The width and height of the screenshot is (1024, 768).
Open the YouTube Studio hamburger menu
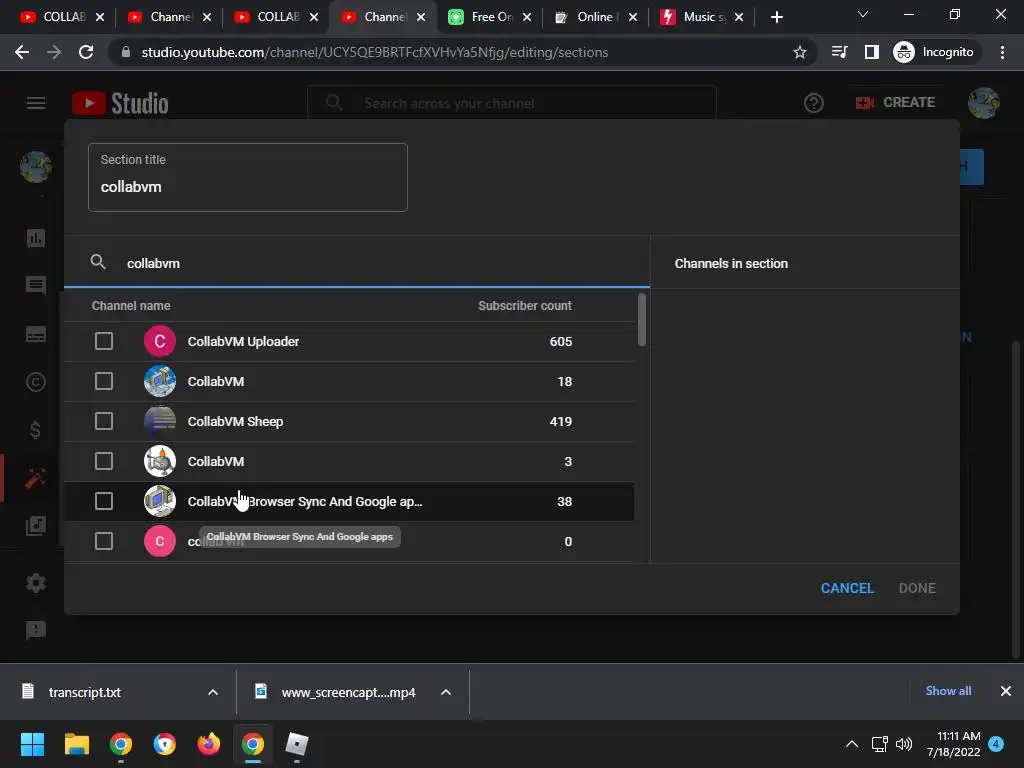(36, 103)
